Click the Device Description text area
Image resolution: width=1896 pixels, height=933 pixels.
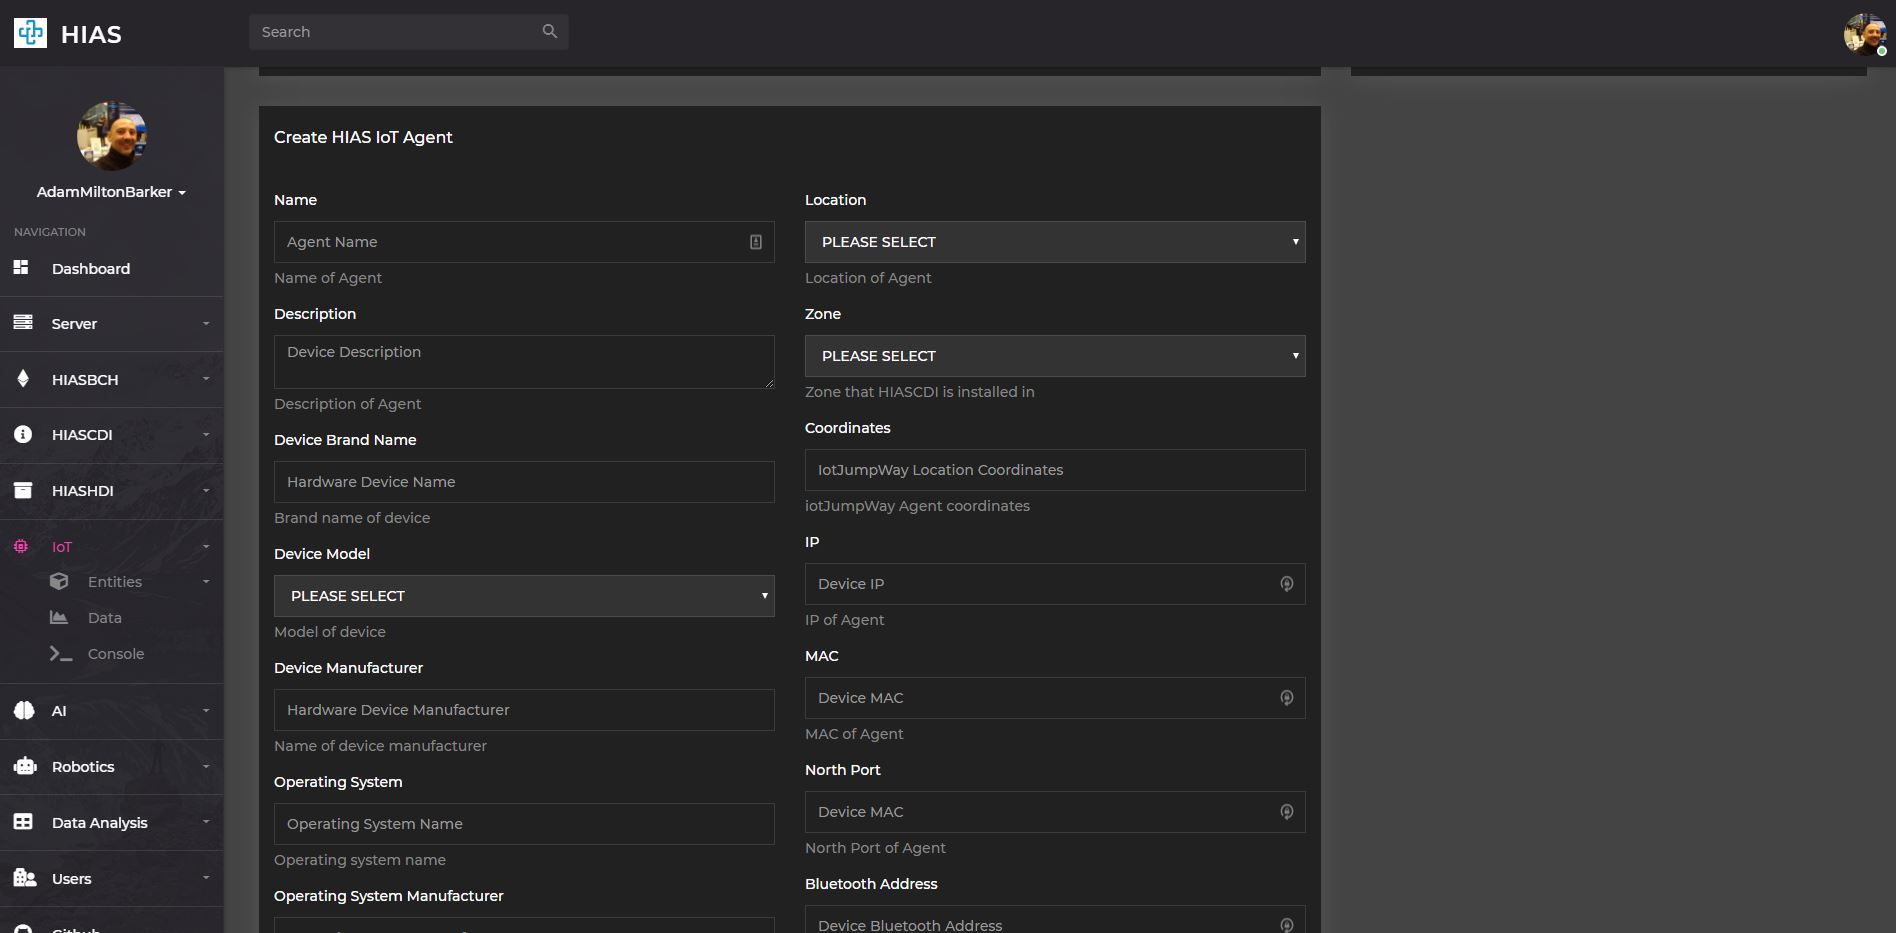click(524, 362)
